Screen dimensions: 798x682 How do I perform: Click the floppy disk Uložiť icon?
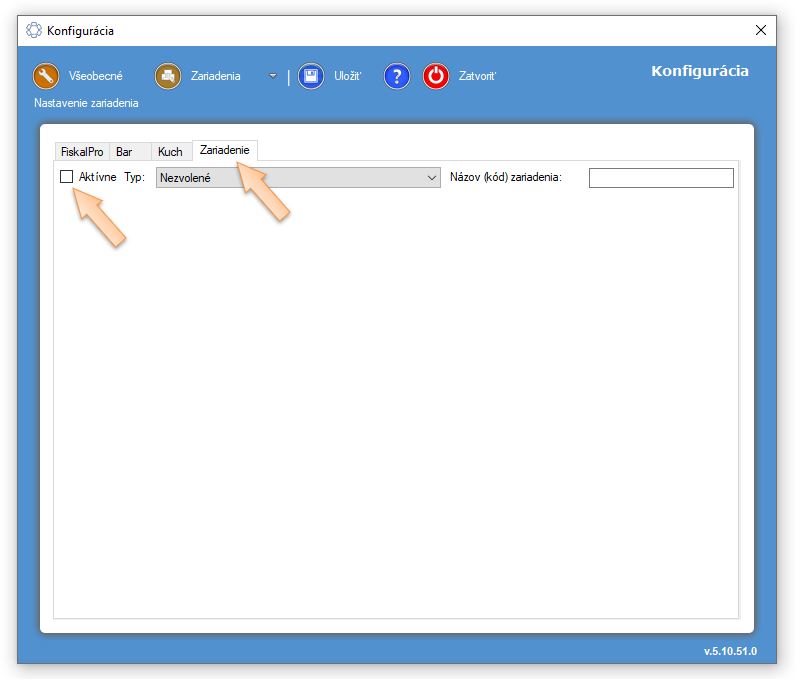311,76
